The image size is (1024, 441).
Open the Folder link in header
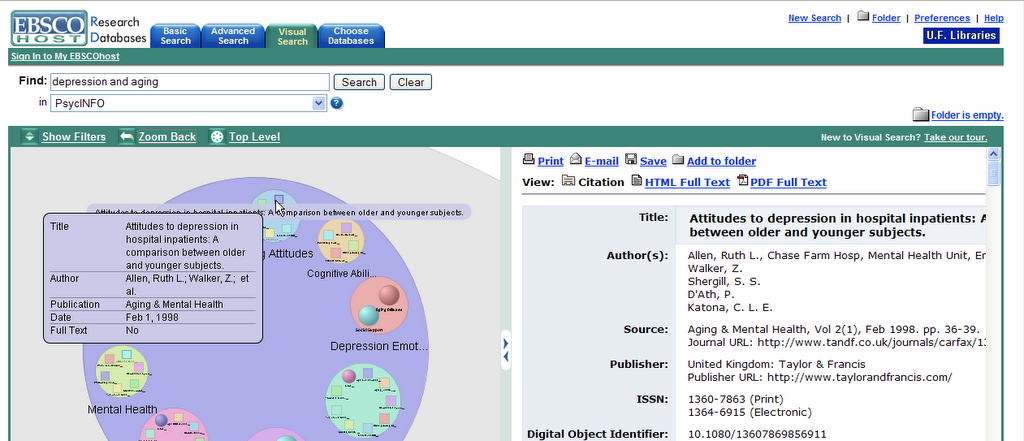point(886,18)
